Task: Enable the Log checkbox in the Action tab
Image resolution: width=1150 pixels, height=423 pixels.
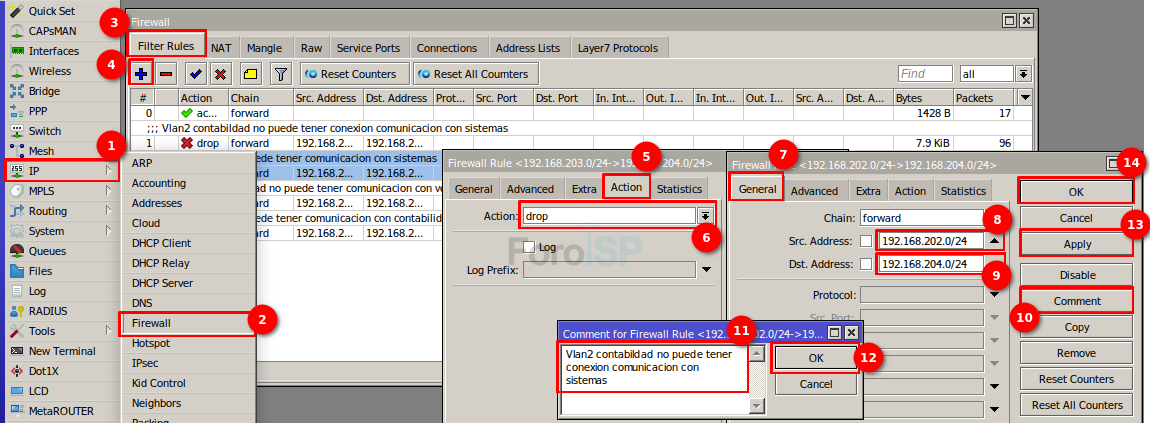Action: 530,247
